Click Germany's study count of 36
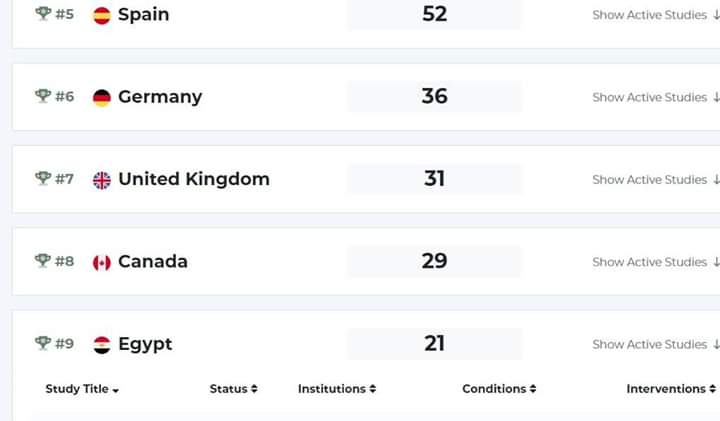This screenshot has width=720, height=421. [x=434, y=97]
